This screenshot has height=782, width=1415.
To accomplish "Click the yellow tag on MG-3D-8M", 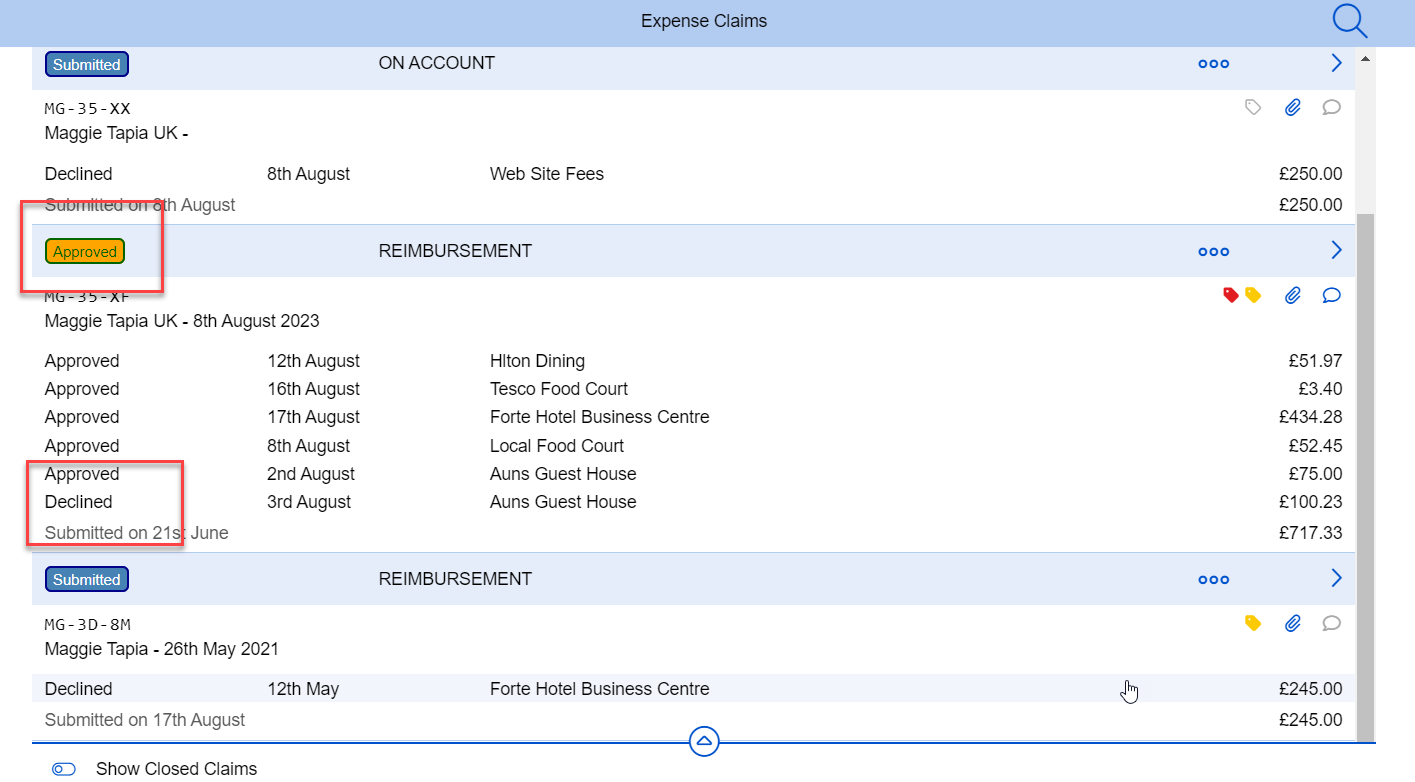I will pyautogui.click(x=1252, y=623).
